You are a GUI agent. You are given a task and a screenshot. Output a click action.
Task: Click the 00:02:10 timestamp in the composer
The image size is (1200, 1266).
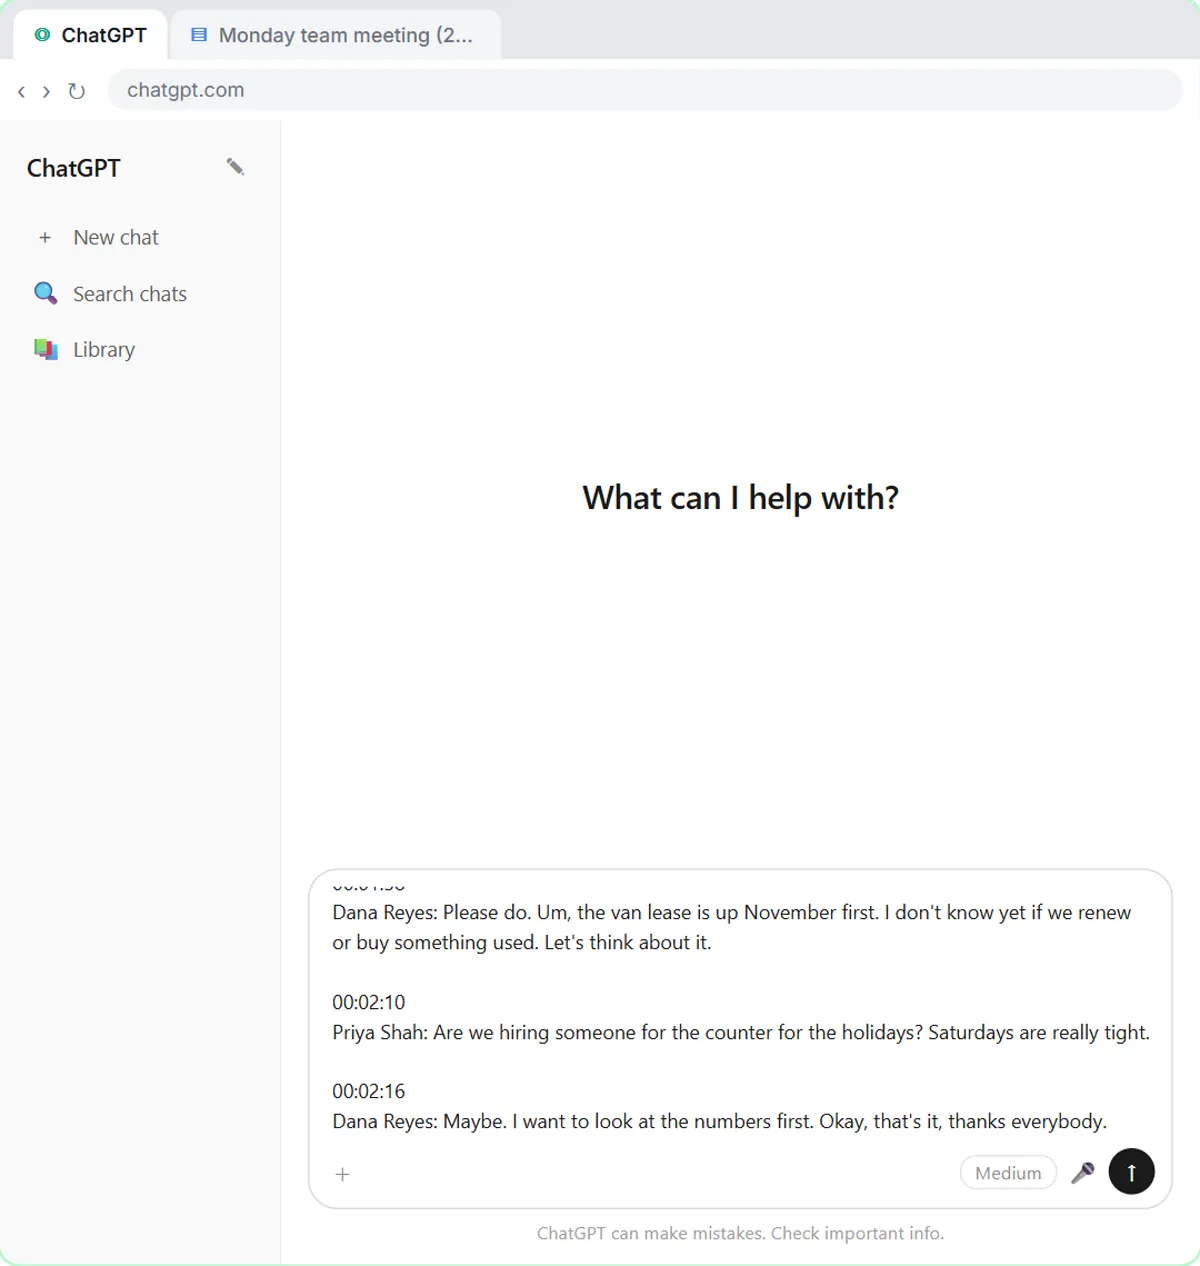369,1002
